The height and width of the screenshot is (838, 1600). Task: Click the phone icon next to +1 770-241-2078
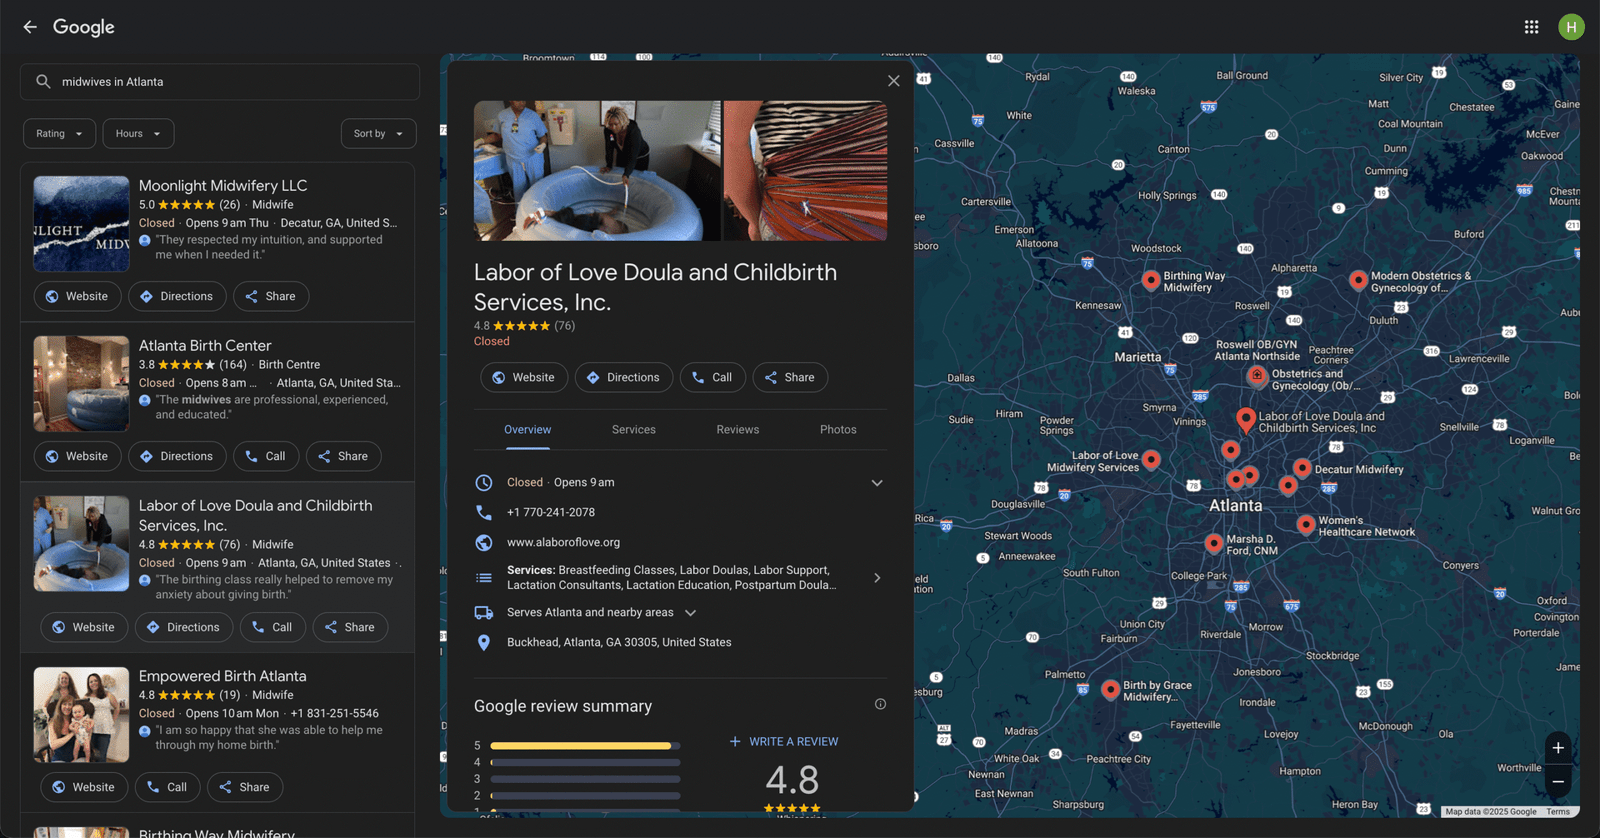coord(484,512)
